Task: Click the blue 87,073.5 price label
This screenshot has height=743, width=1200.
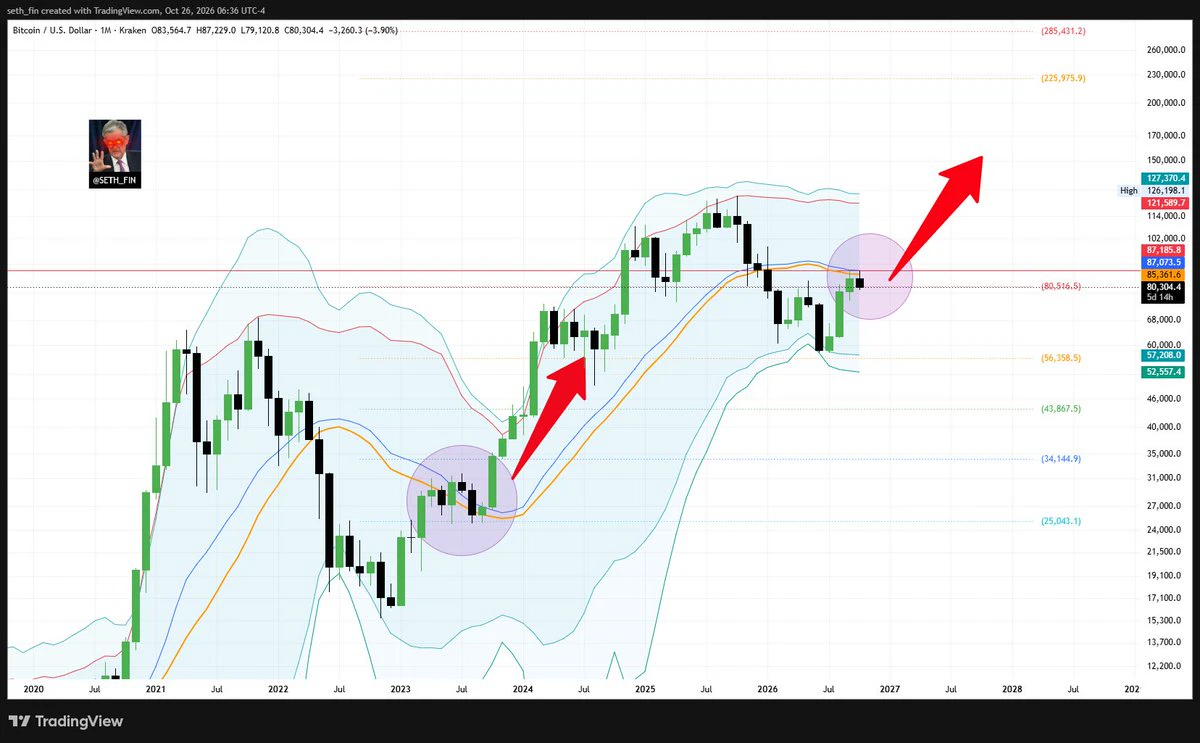Action: tap(1162, 262)
